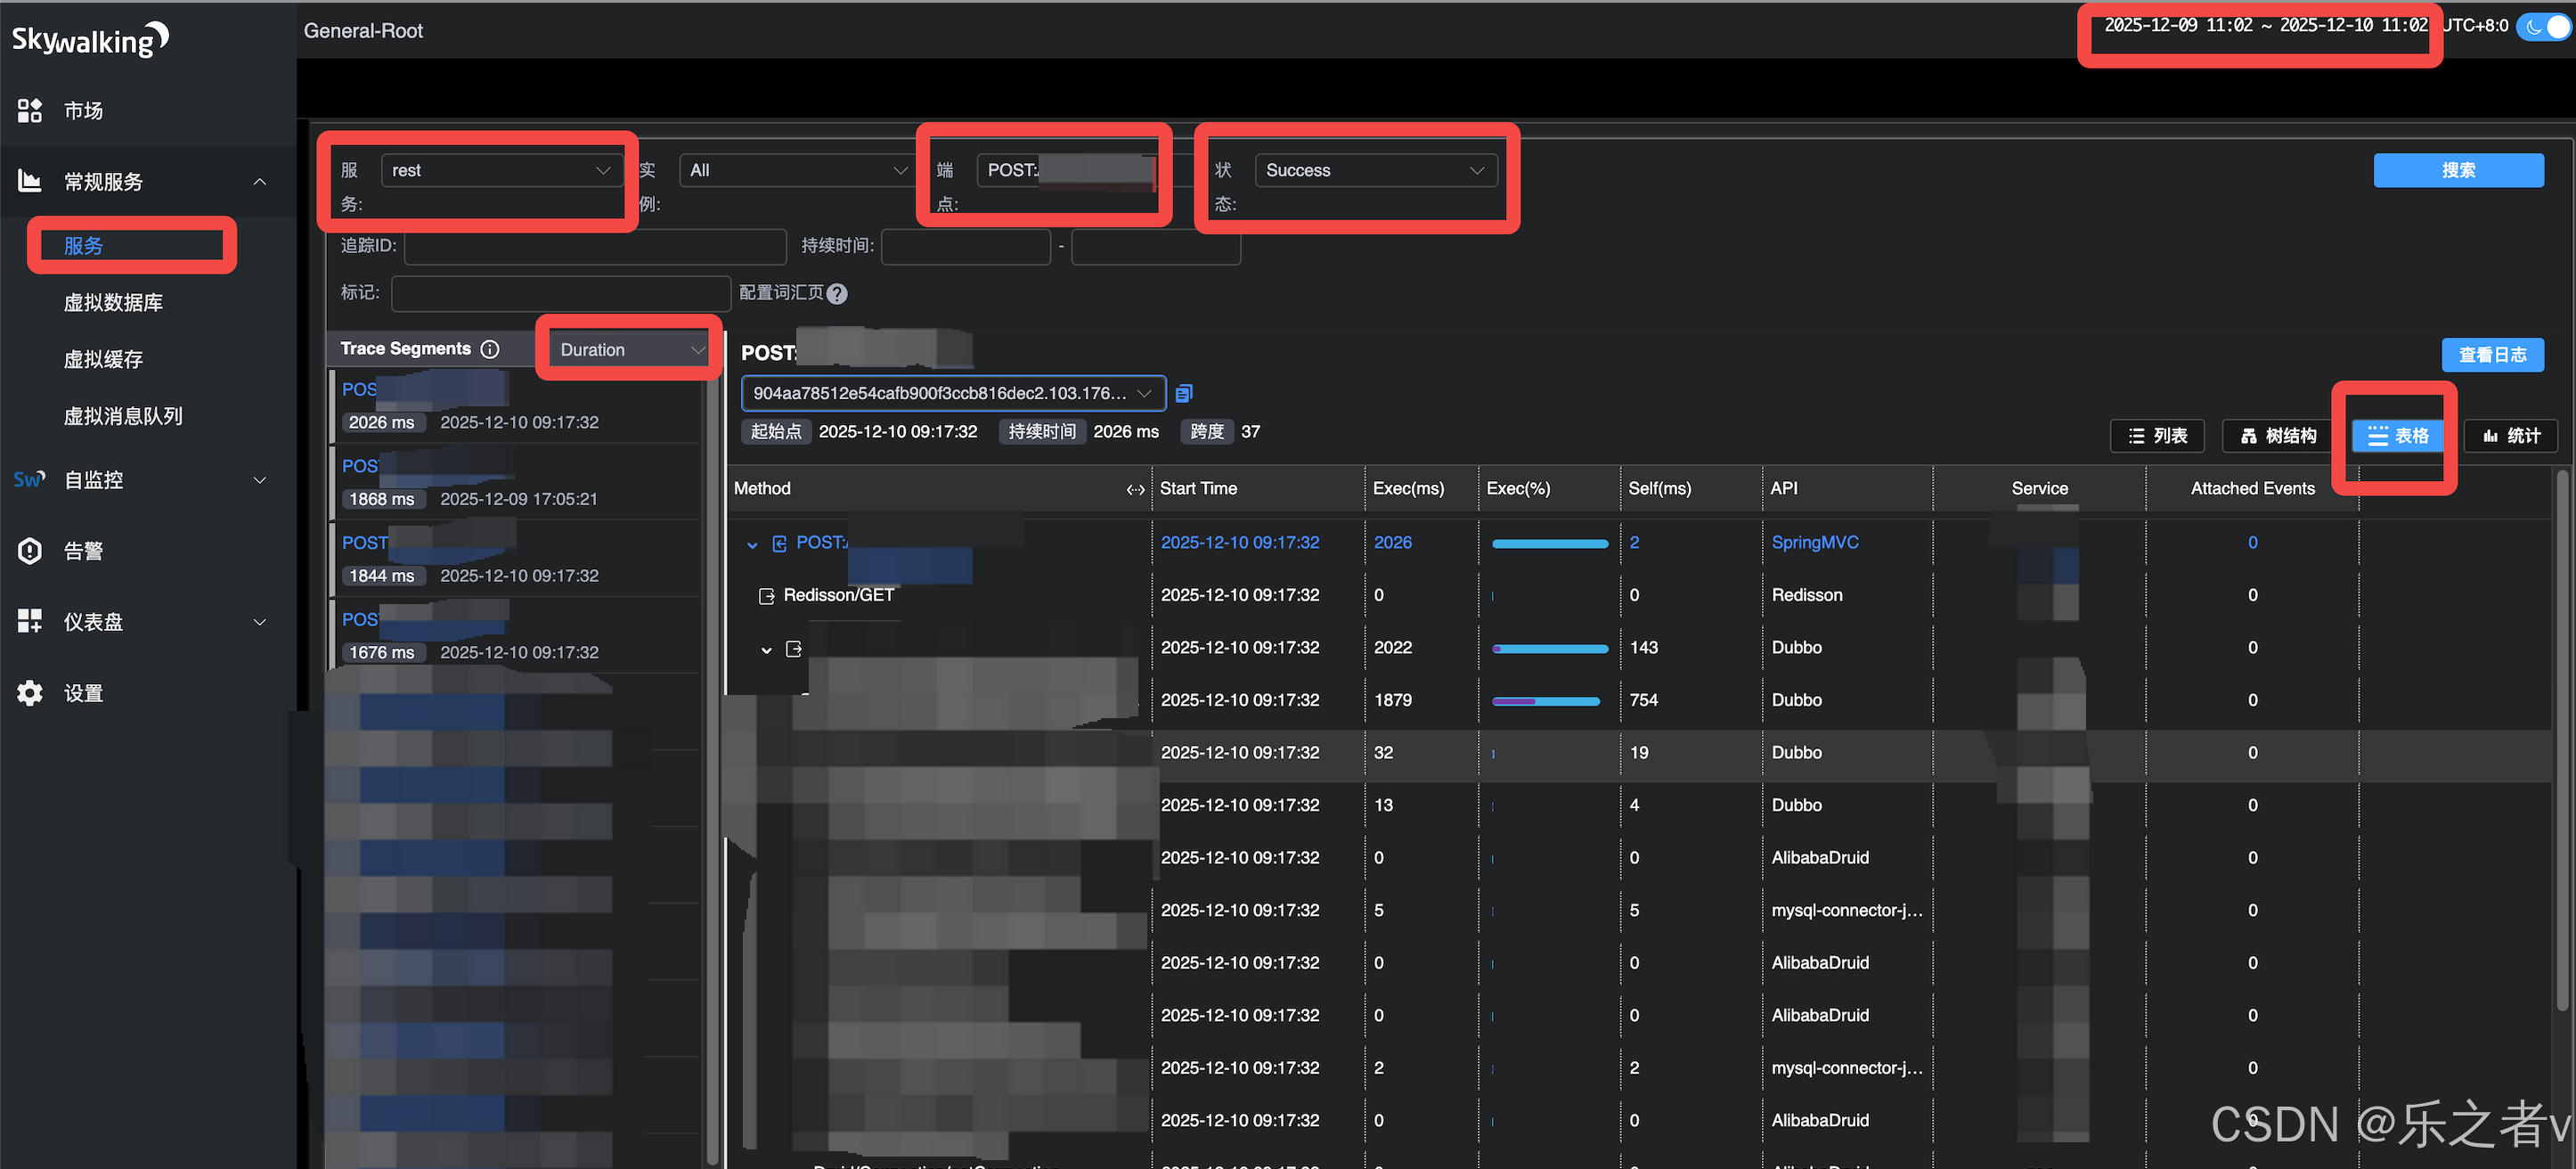Click the copy trace ID icon
Screen dimensions: 2576x1169
(1183, 393)
